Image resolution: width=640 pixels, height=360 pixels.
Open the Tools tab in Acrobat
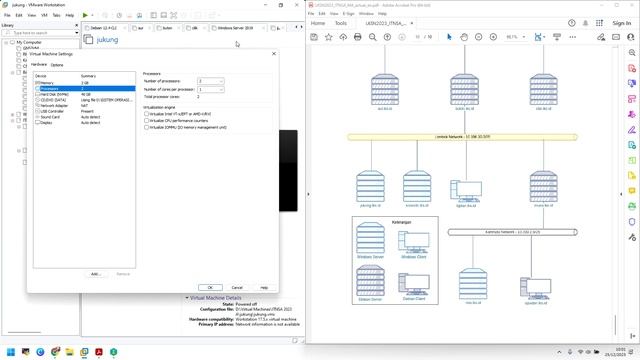pos(341,23)
